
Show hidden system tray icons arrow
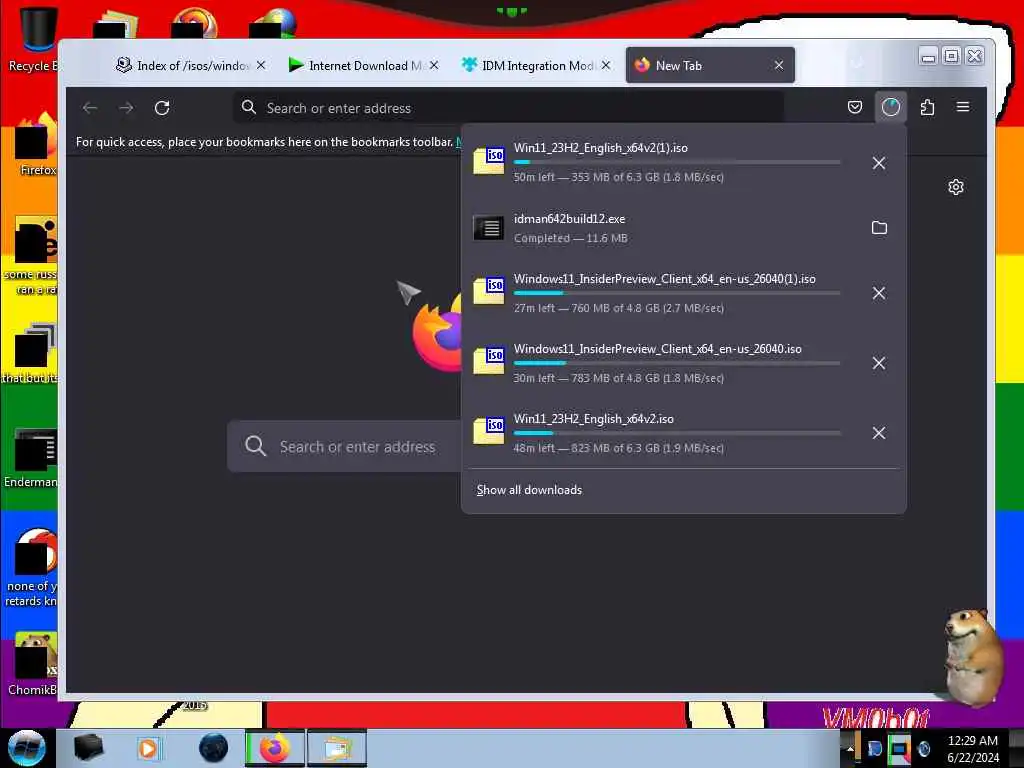click(x=850, y=748)
